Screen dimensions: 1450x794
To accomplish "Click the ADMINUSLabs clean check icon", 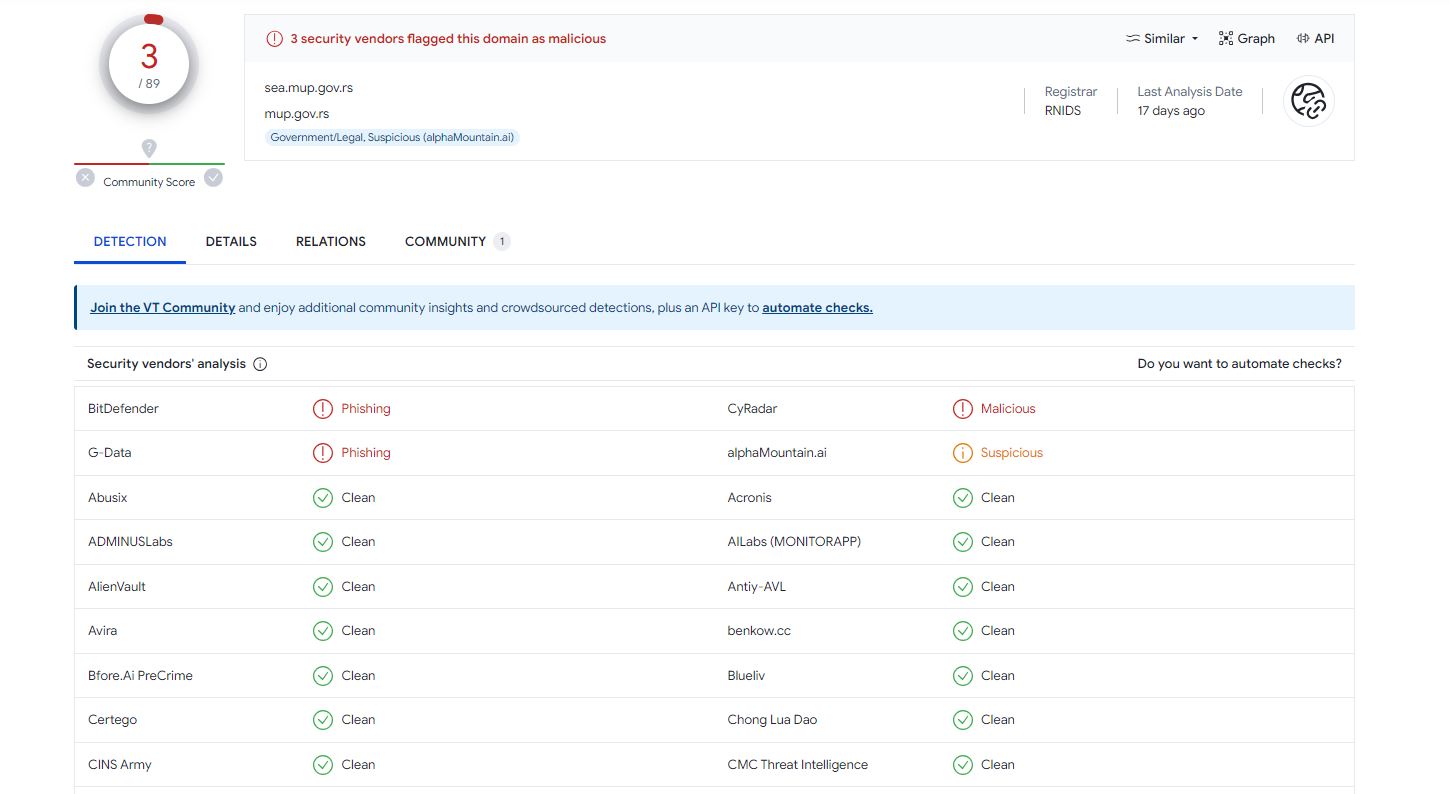I will pyautogui.click(x=323, y=542).
